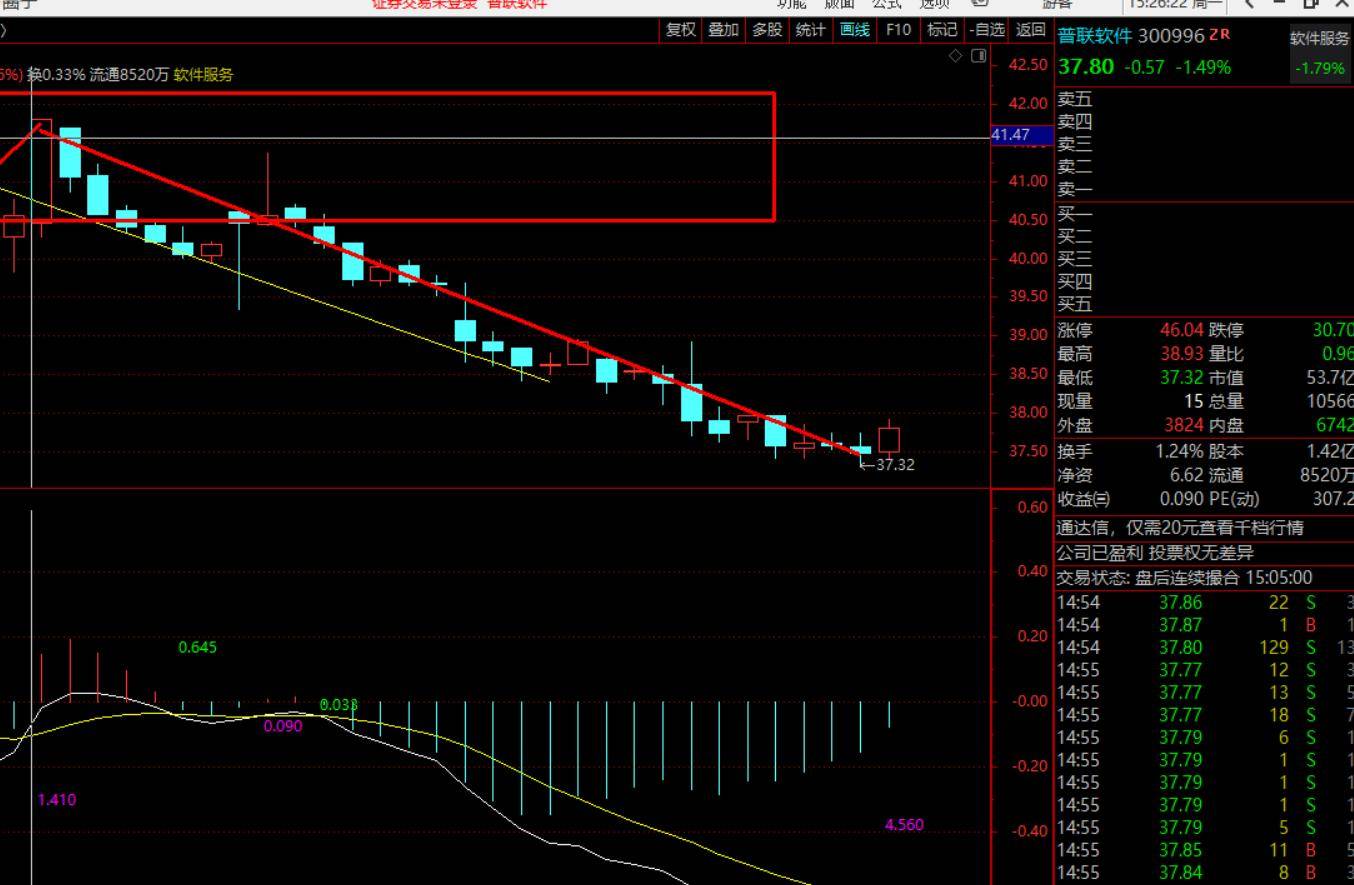Image resolution: width=1354 pixels, height=885 pixels.
Task: Click the latest red candlestick on the chart
Action: [889, 439]
